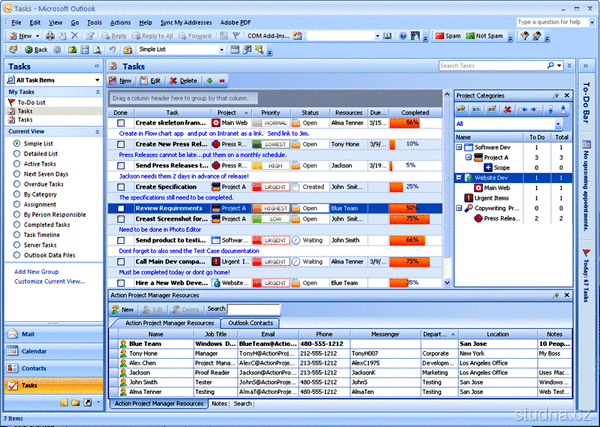Collapse the Software Dev category tree node
The width and height of the screenshot is (600, 427).
click(x=460, y=147)
